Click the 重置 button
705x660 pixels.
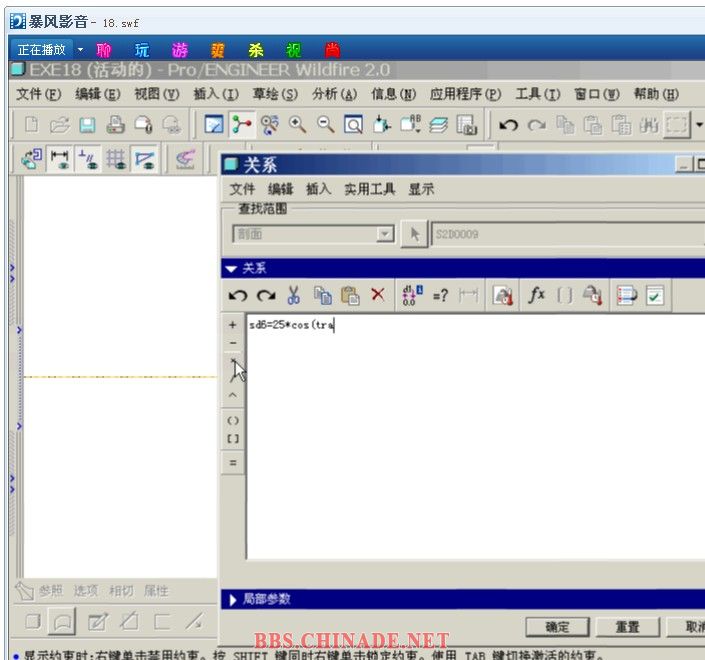[628, 627]
